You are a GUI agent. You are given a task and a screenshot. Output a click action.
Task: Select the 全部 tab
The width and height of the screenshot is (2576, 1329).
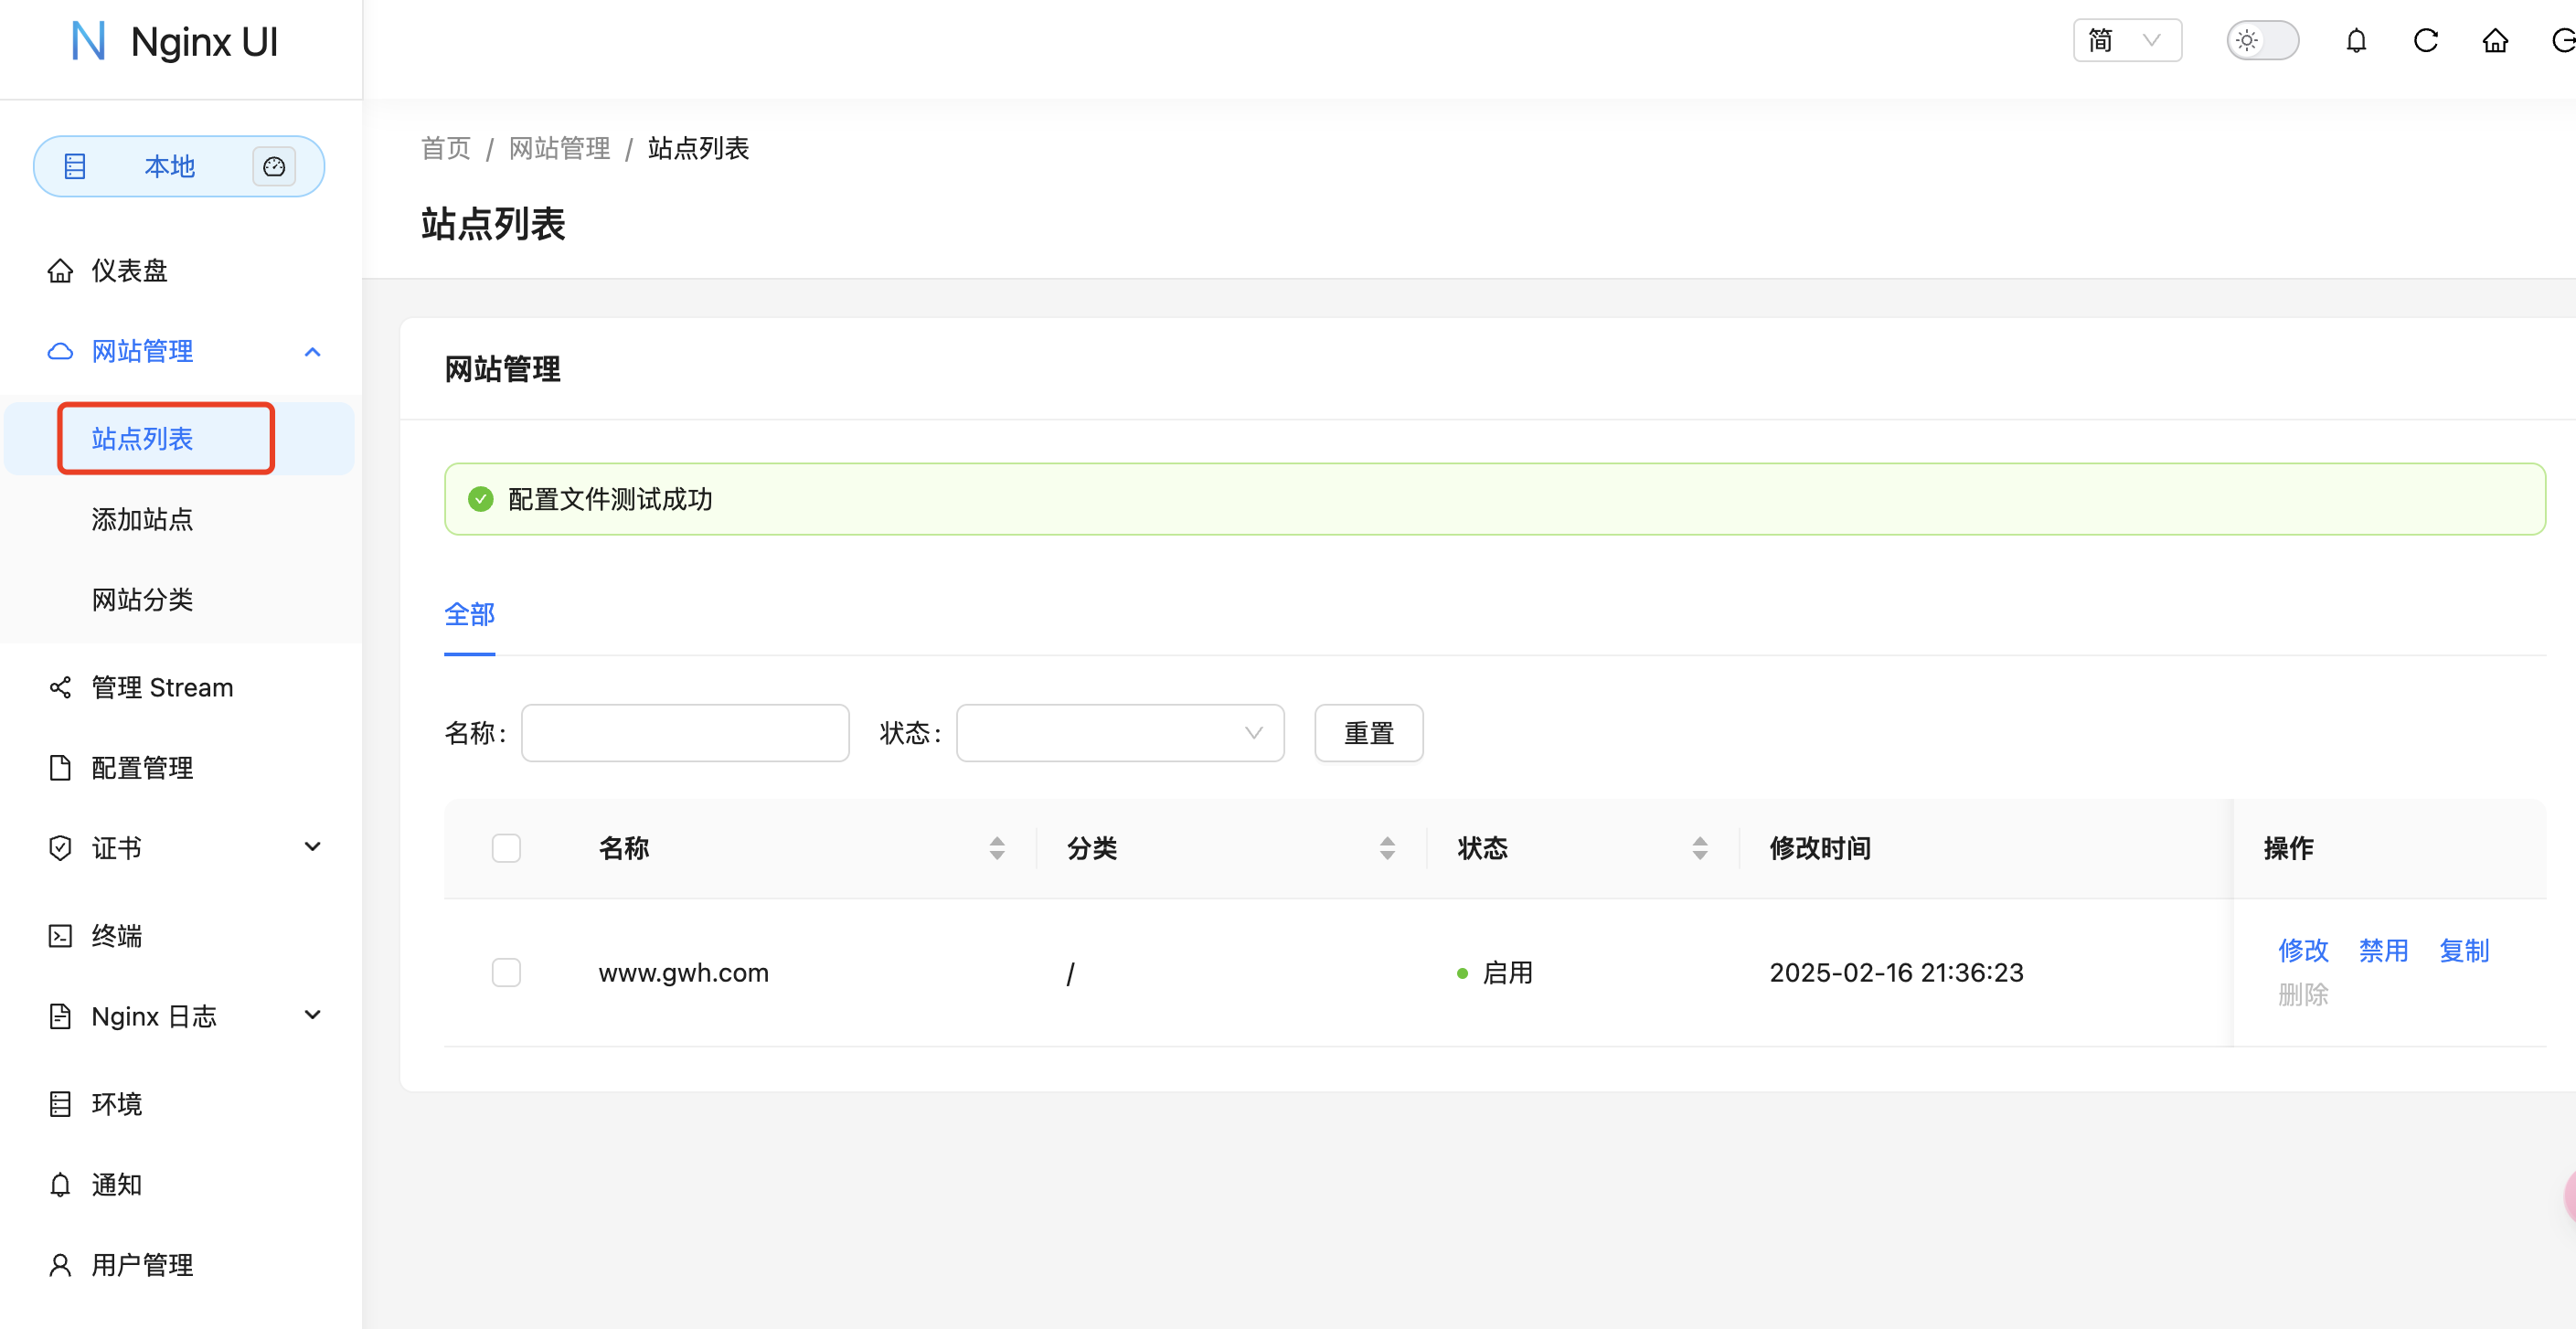(x=469, y=614)
